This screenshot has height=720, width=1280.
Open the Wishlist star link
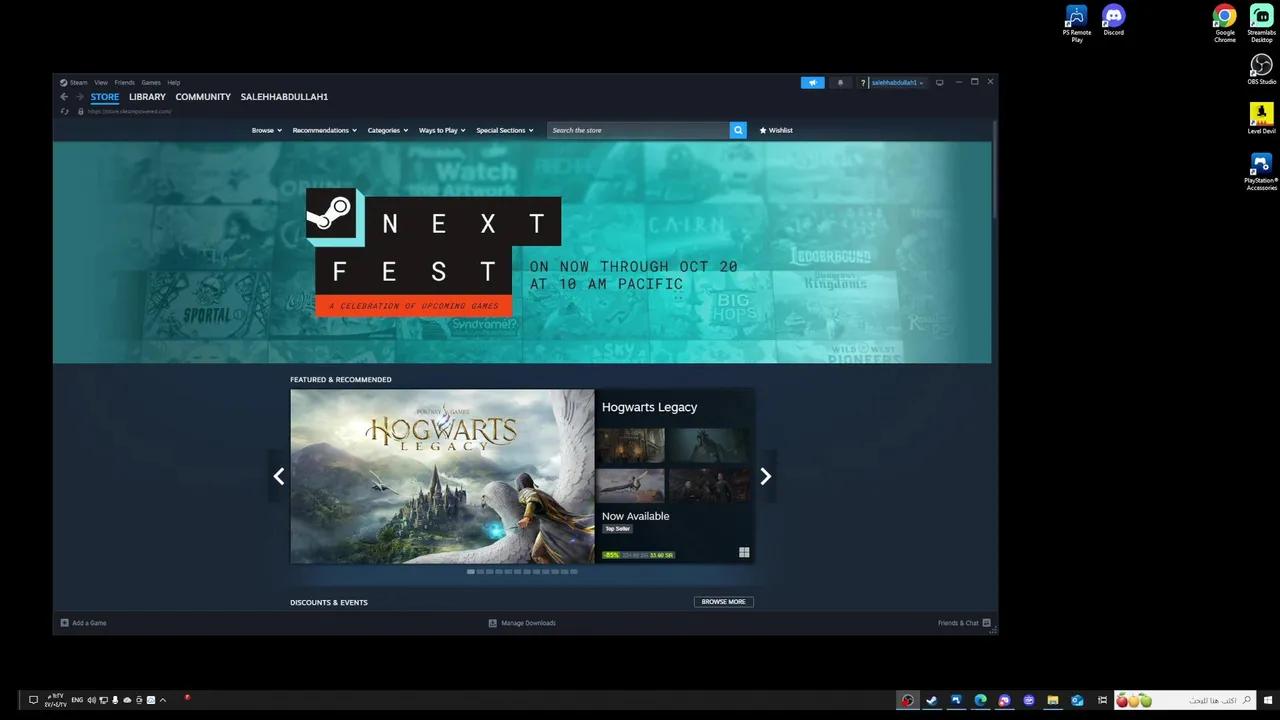tap(776, 130)
